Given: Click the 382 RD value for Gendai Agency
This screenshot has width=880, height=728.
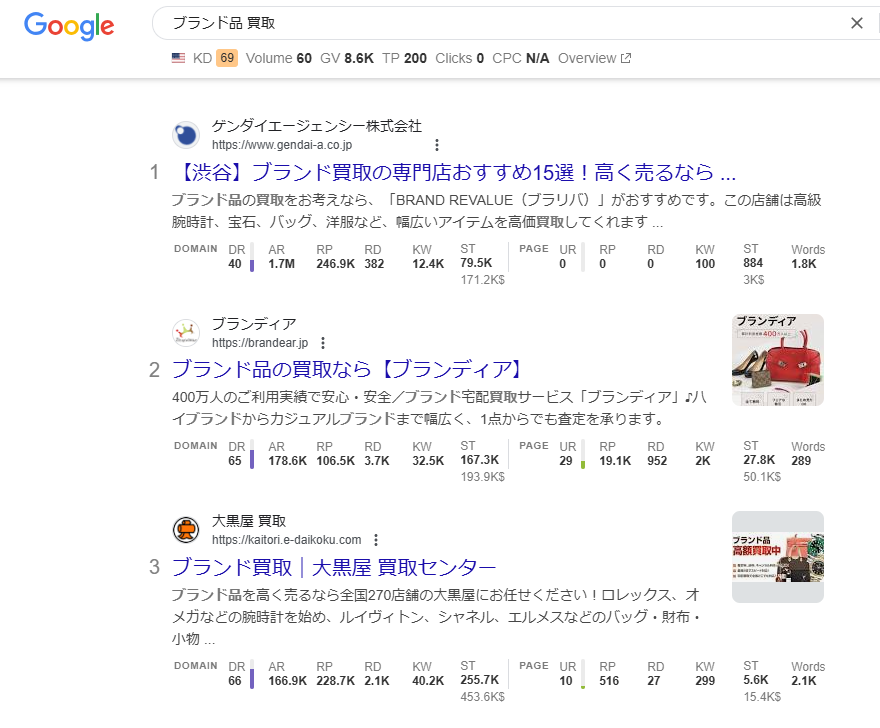Looking at the screenshot, I should (x=374, y=264).
